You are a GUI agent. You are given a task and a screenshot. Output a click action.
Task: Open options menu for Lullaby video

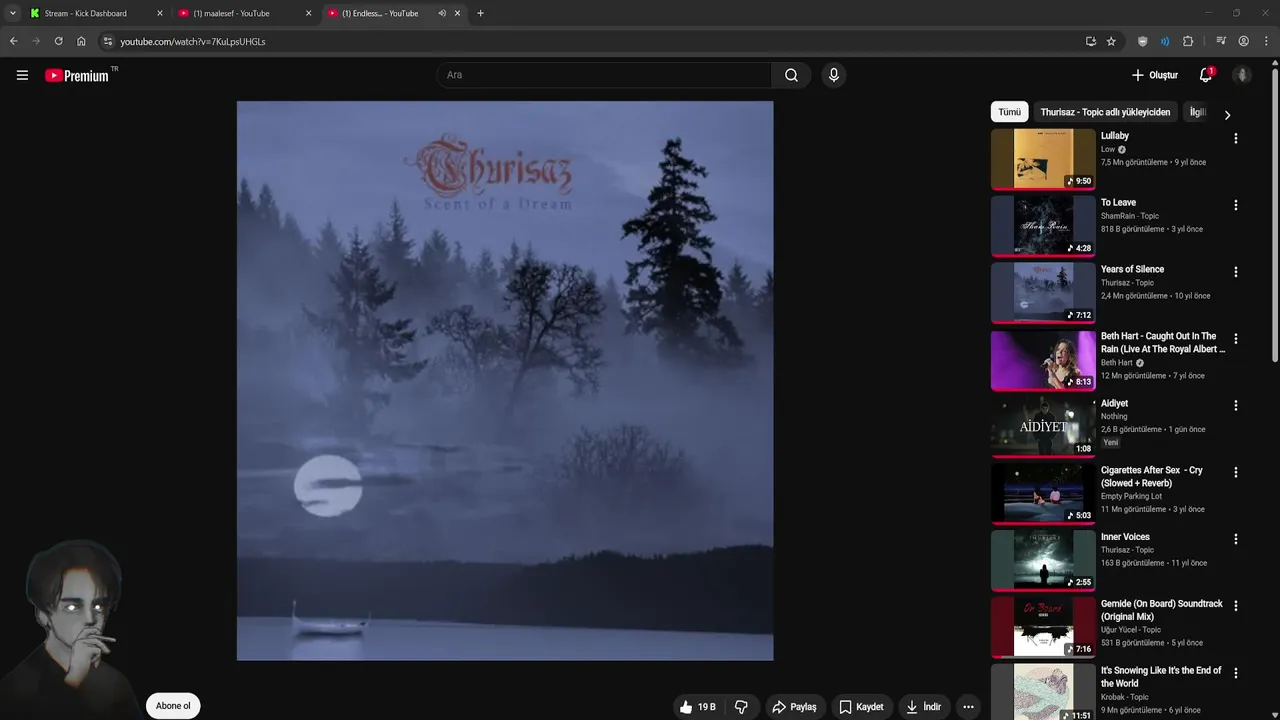(1235, 139)
